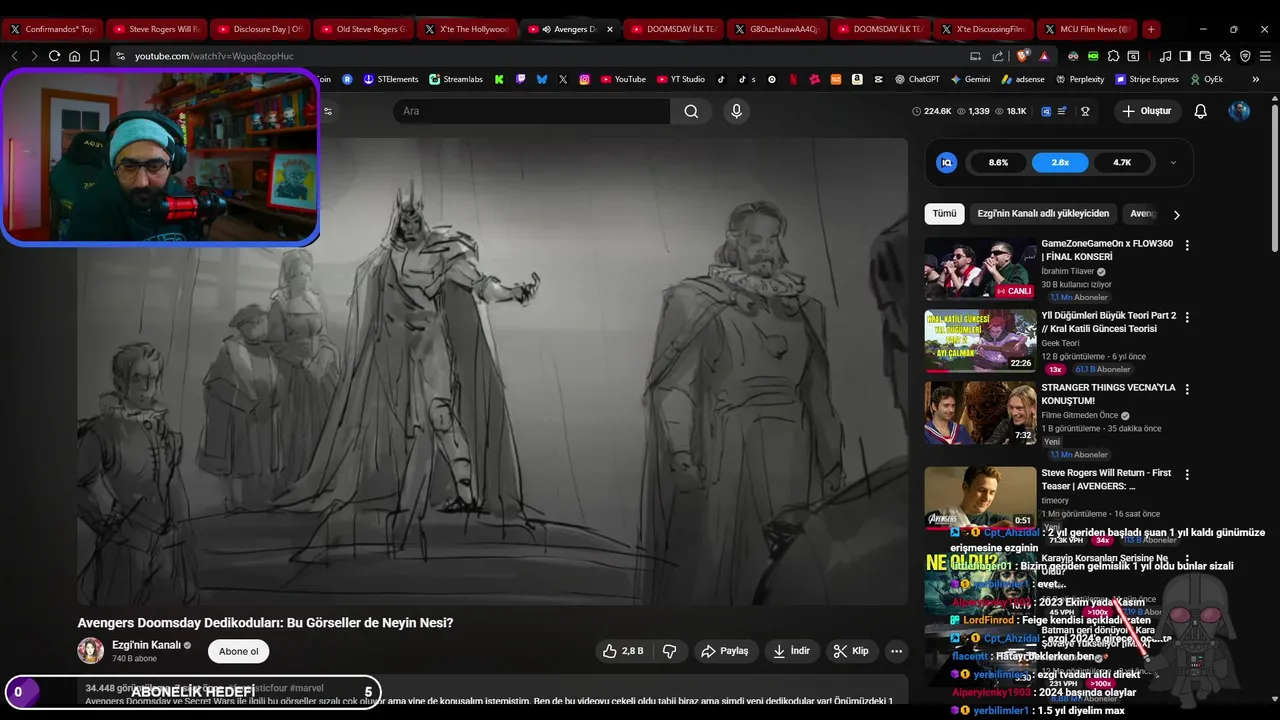Open the Perplexity bookmark
The width and height of the screenshot is (1280, 720).
click(x=1079, y=79)
